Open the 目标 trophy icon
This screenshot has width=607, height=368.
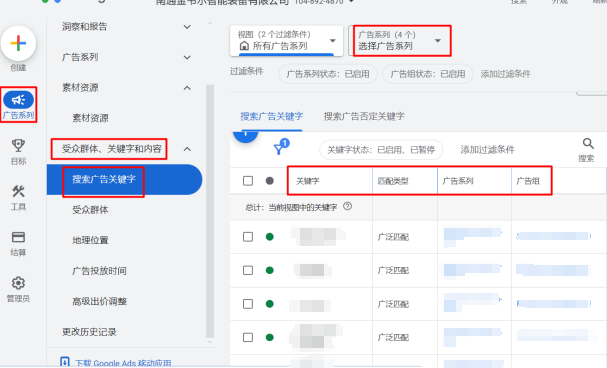pos(18,145)
